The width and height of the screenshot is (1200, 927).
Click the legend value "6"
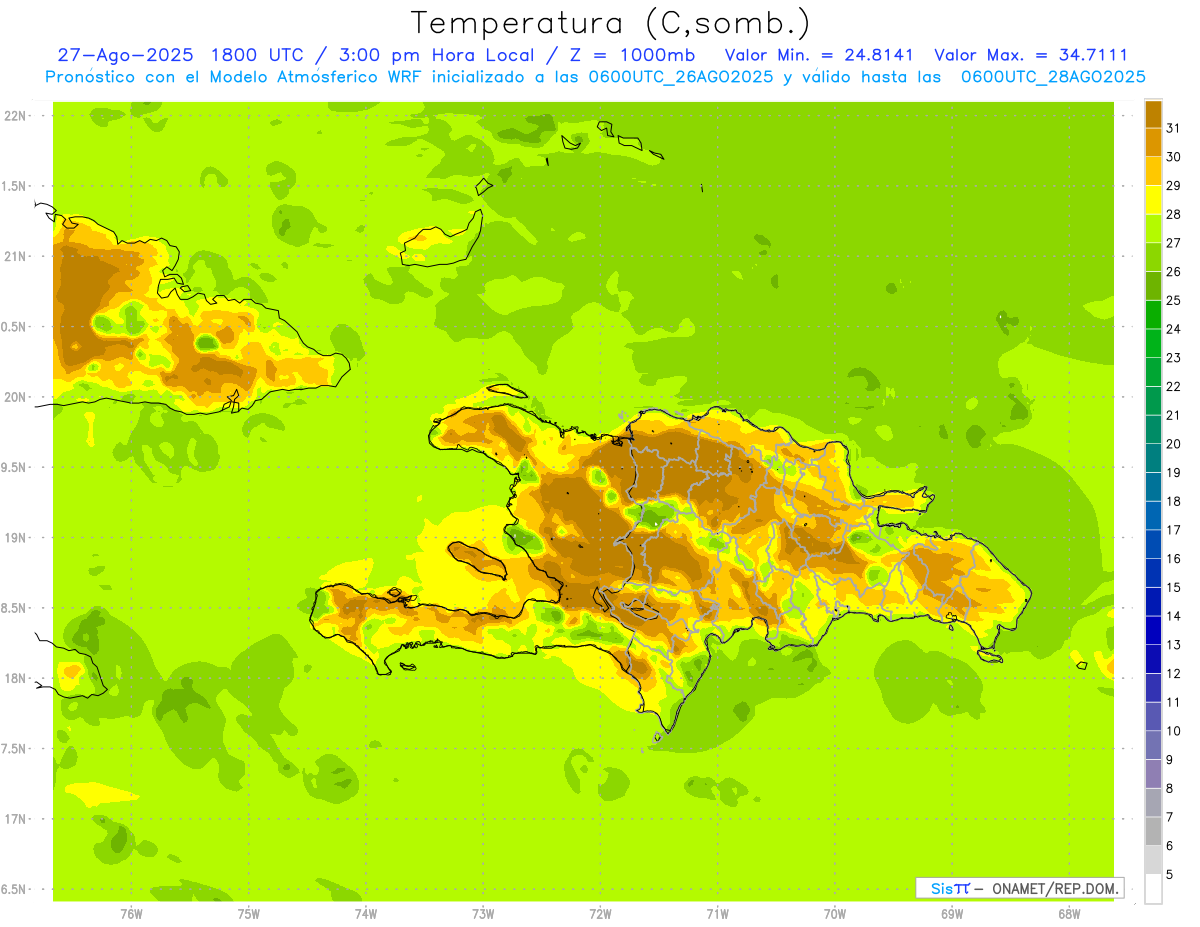pyautogui.click(x=1170, y=846)
